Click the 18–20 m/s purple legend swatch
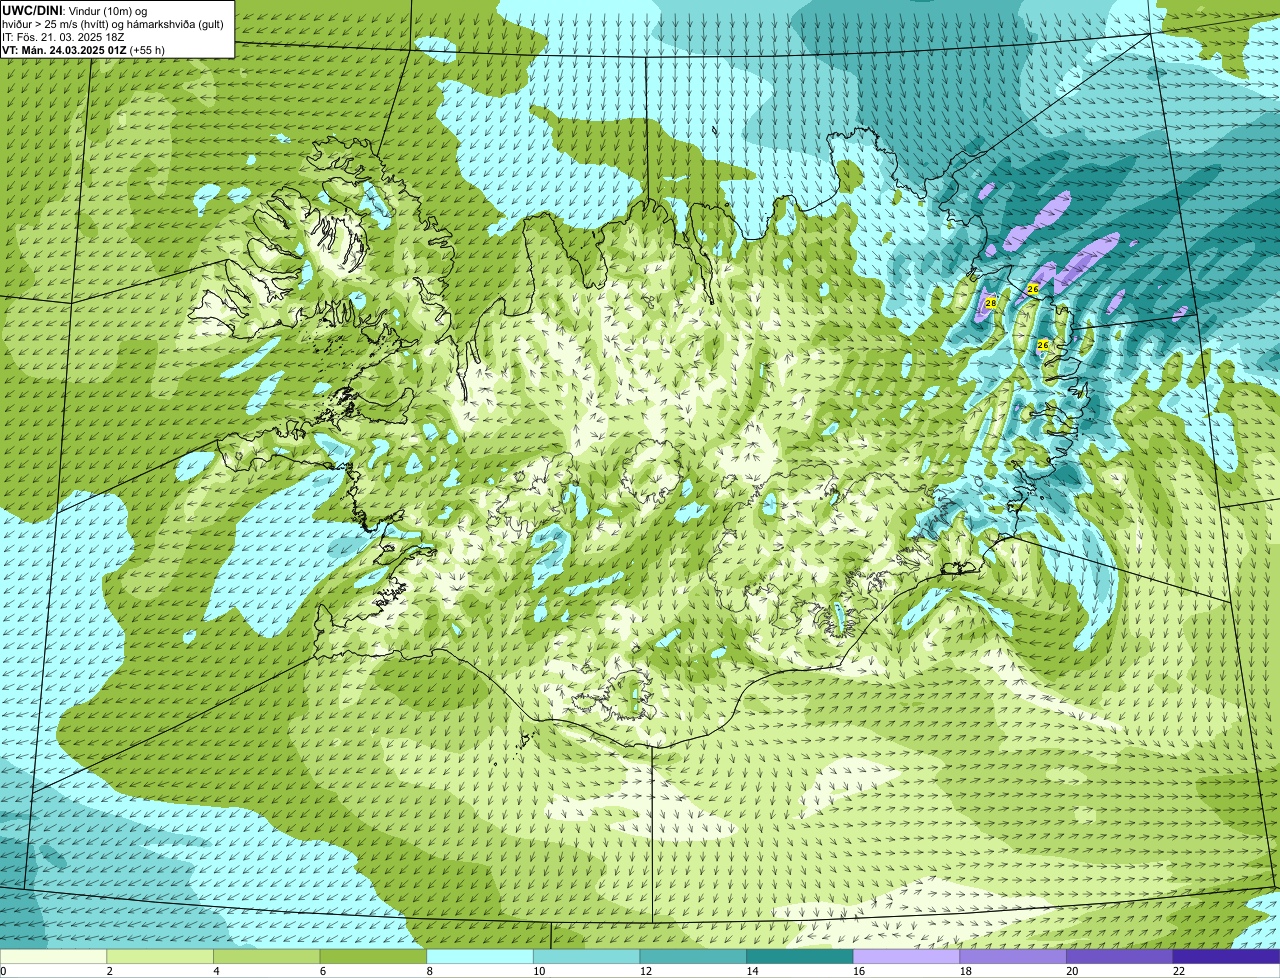Image resolution: width=1280 pixels, height=978 pixels. (x=1013, y=957)
